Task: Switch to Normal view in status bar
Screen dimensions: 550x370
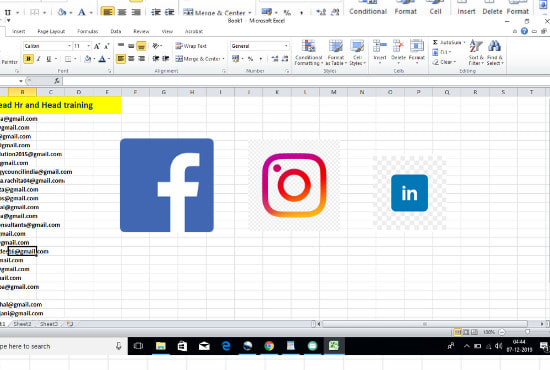Action: (x=458, y=332)
